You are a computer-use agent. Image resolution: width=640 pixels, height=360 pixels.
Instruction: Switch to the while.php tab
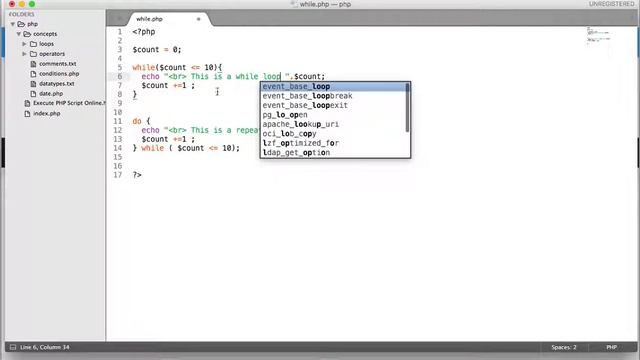point(149,19)
